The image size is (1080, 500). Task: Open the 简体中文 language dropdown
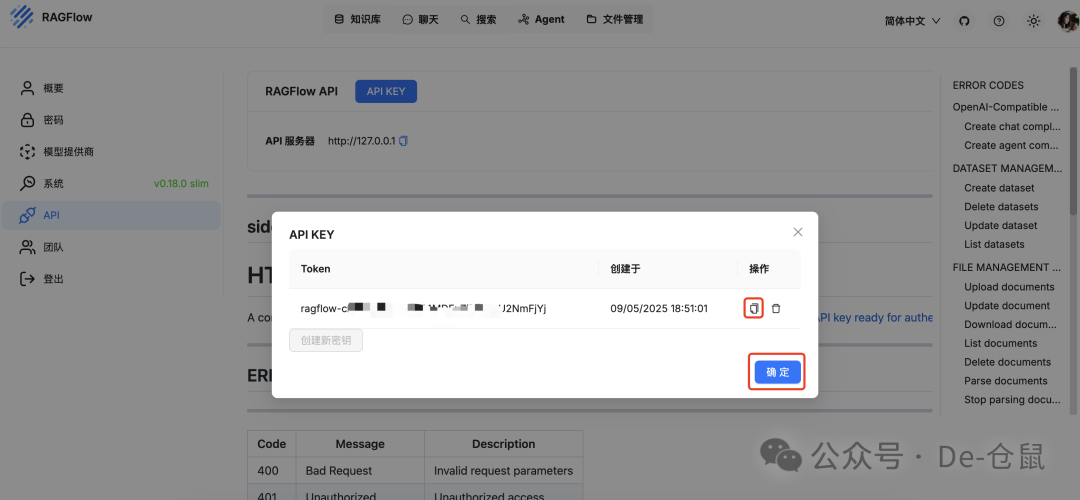click(x=912, y=21)
